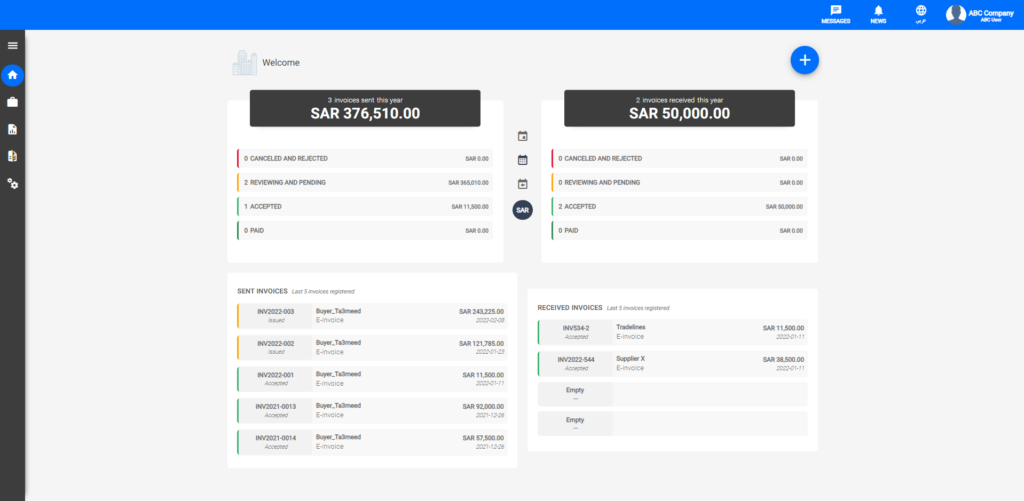Open sent Reviewing and Pending SAR 365,010.00 row
This screenshot has height=501, width=1024.
pyautogui.click(x=365, y=183)
